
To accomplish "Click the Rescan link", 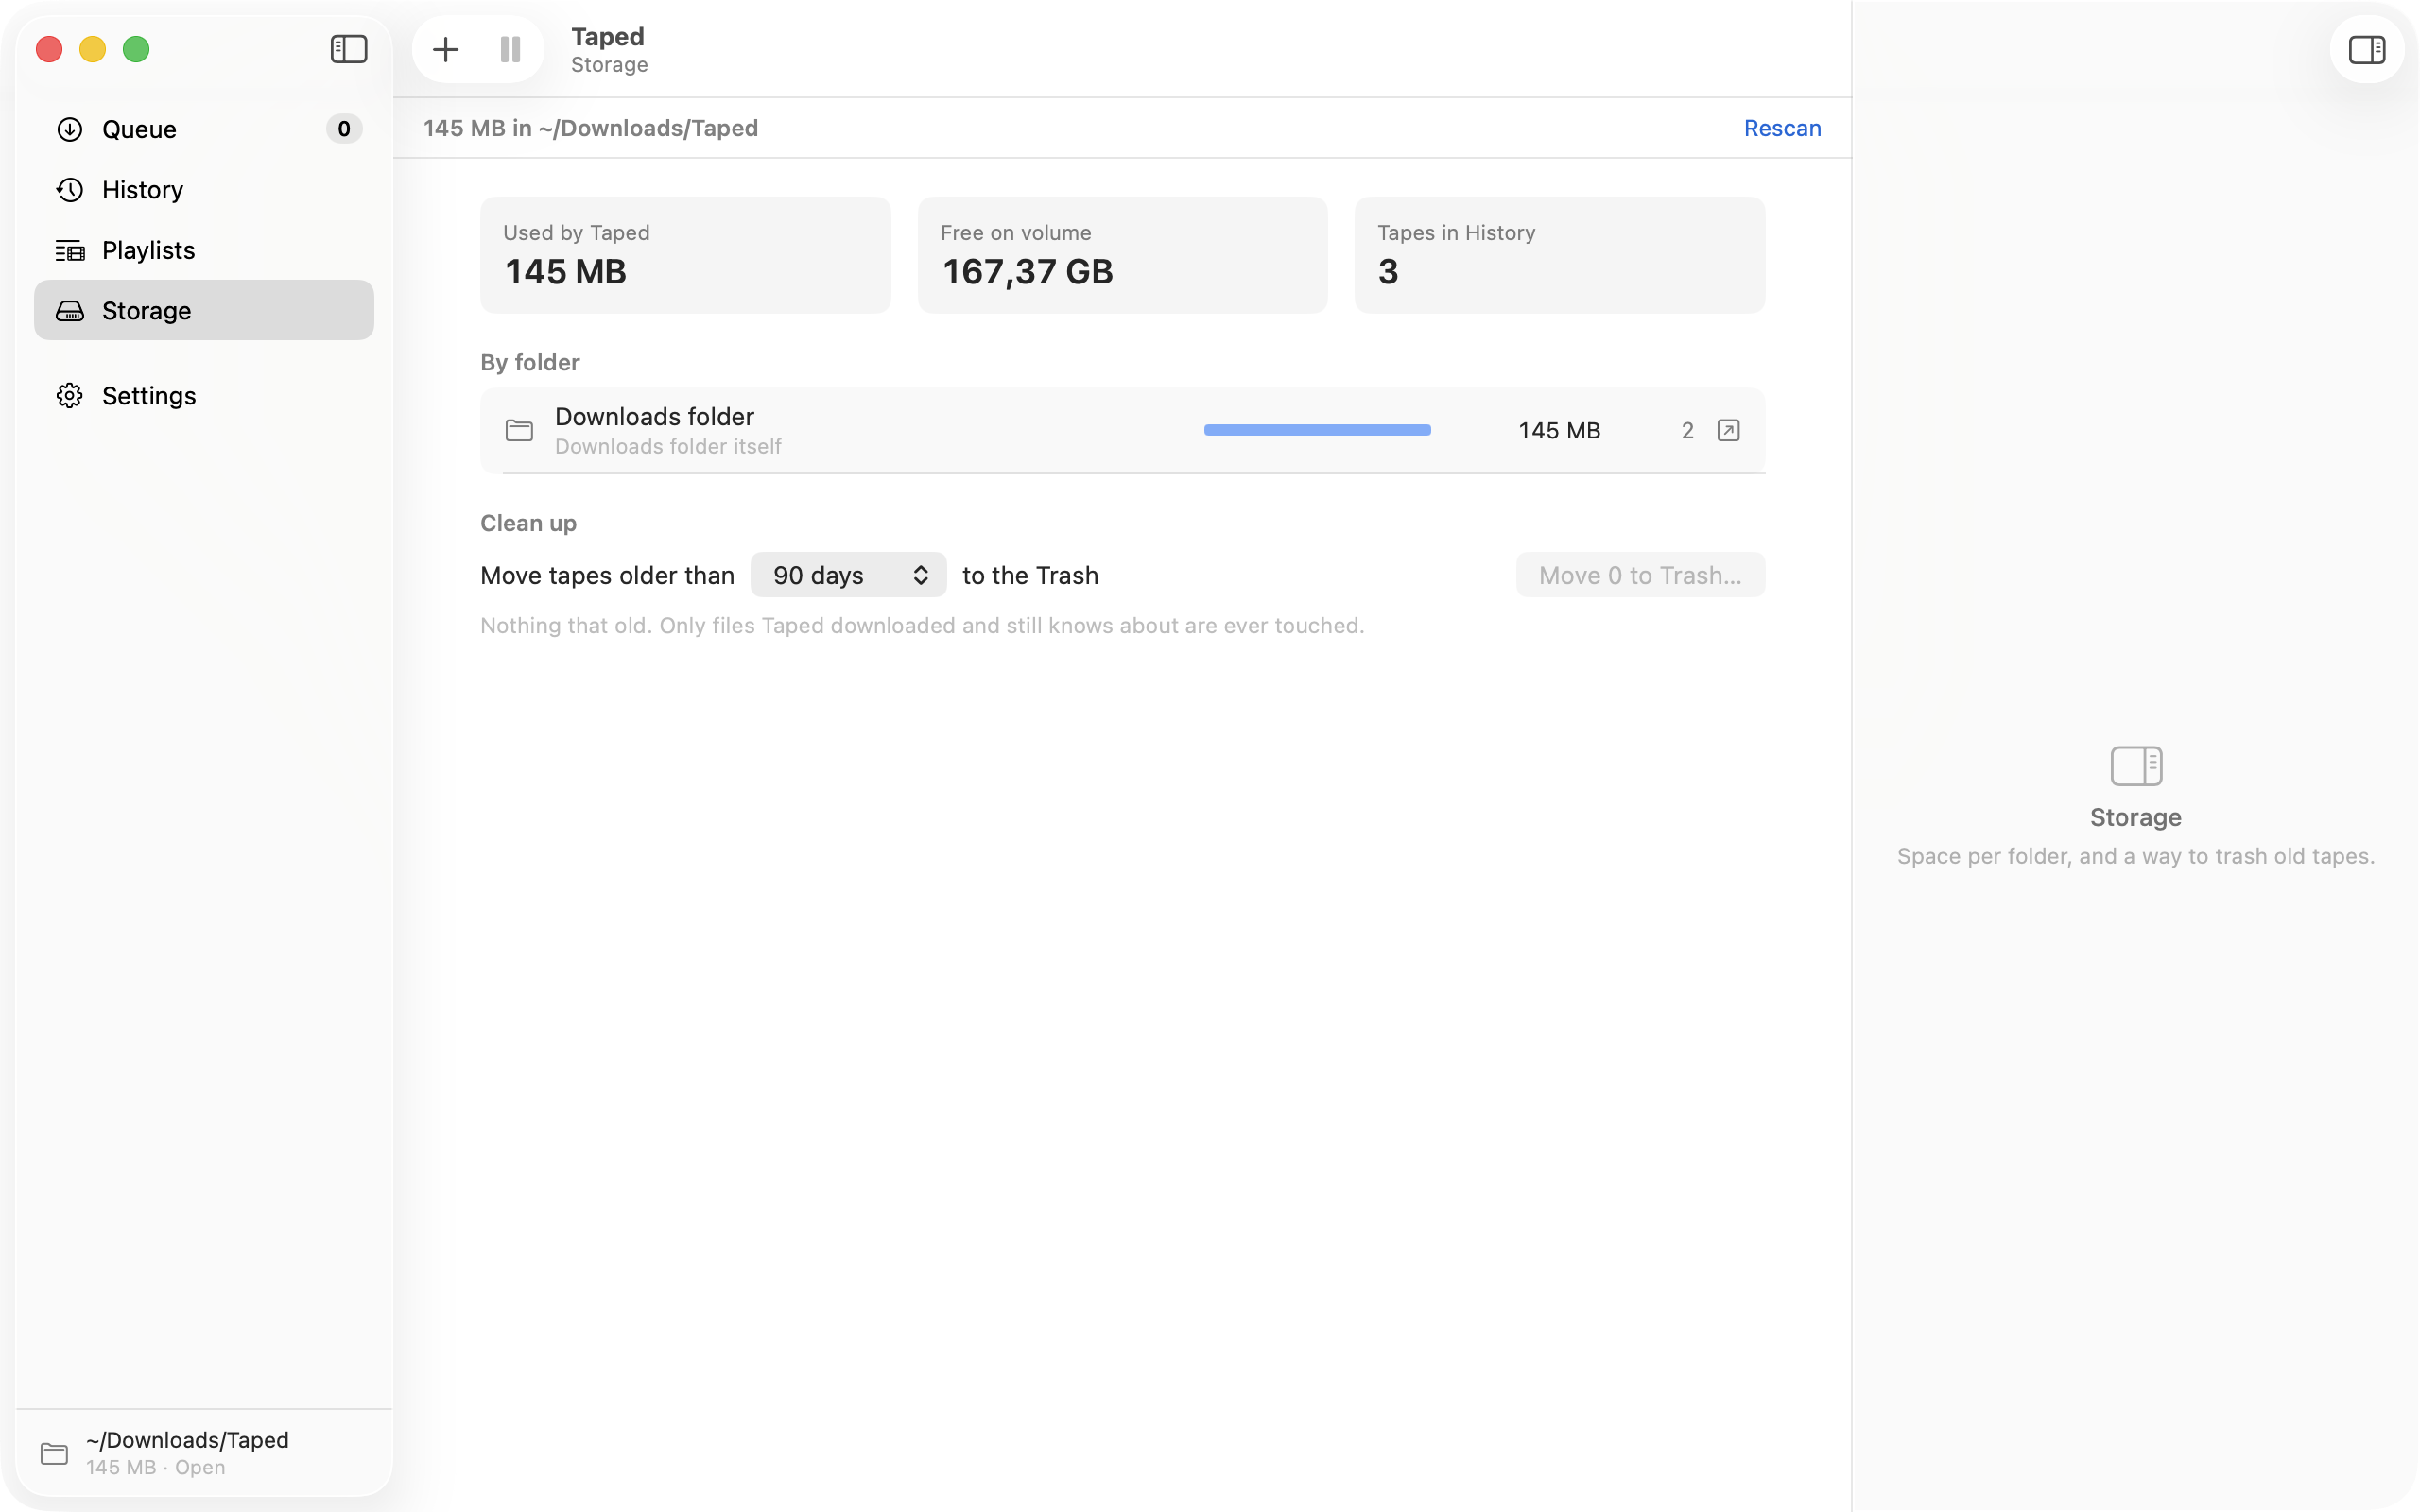I will click(1782, 128).
